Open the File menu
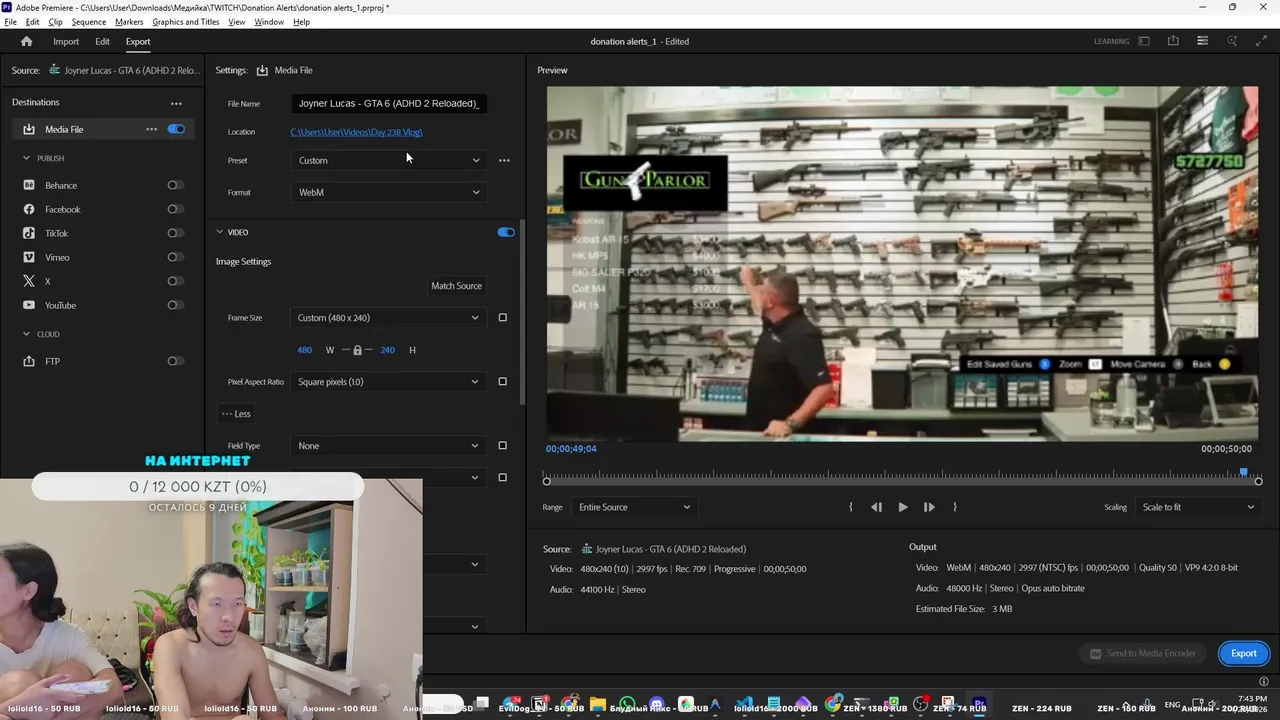 (x=10, y=22)
